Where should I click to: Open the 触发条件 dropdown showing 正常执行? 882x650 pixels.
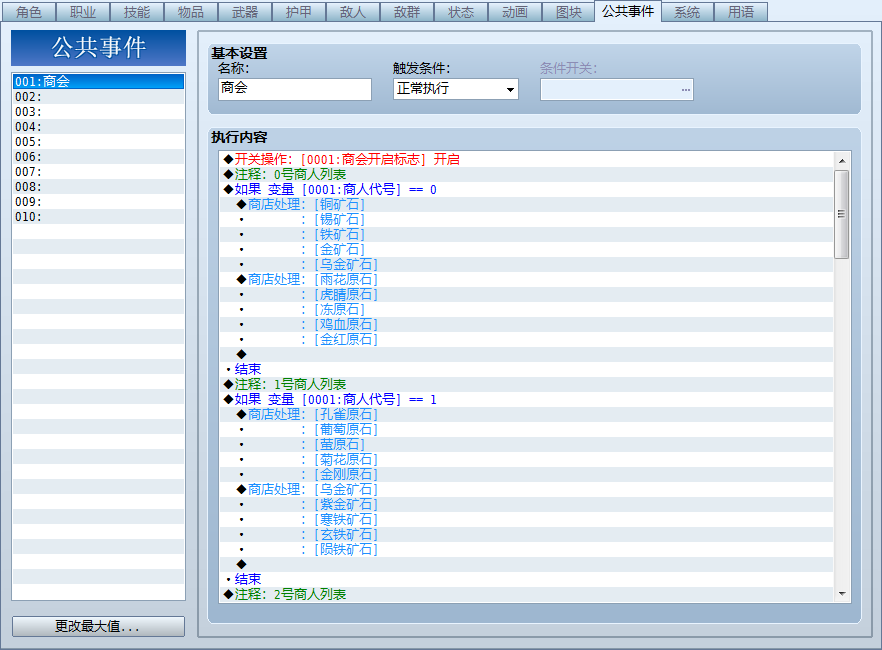click(456, 89)
